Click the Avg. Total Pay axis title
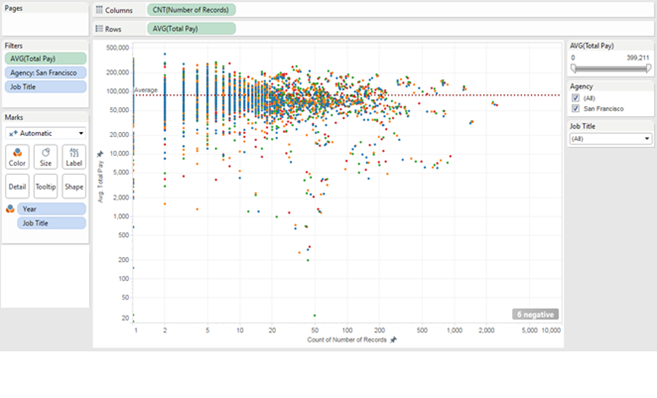Image resolution: width=657 pixels, height=398 pixels. [x=100, y=181]
